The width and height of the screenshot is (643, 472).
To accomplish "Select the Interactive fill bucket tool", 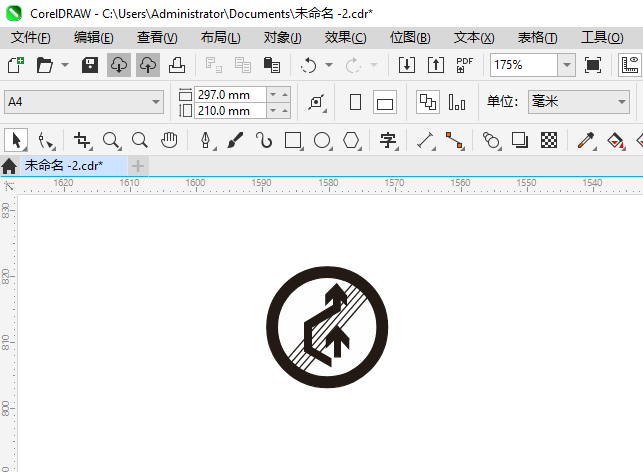I will click(616, 140).
